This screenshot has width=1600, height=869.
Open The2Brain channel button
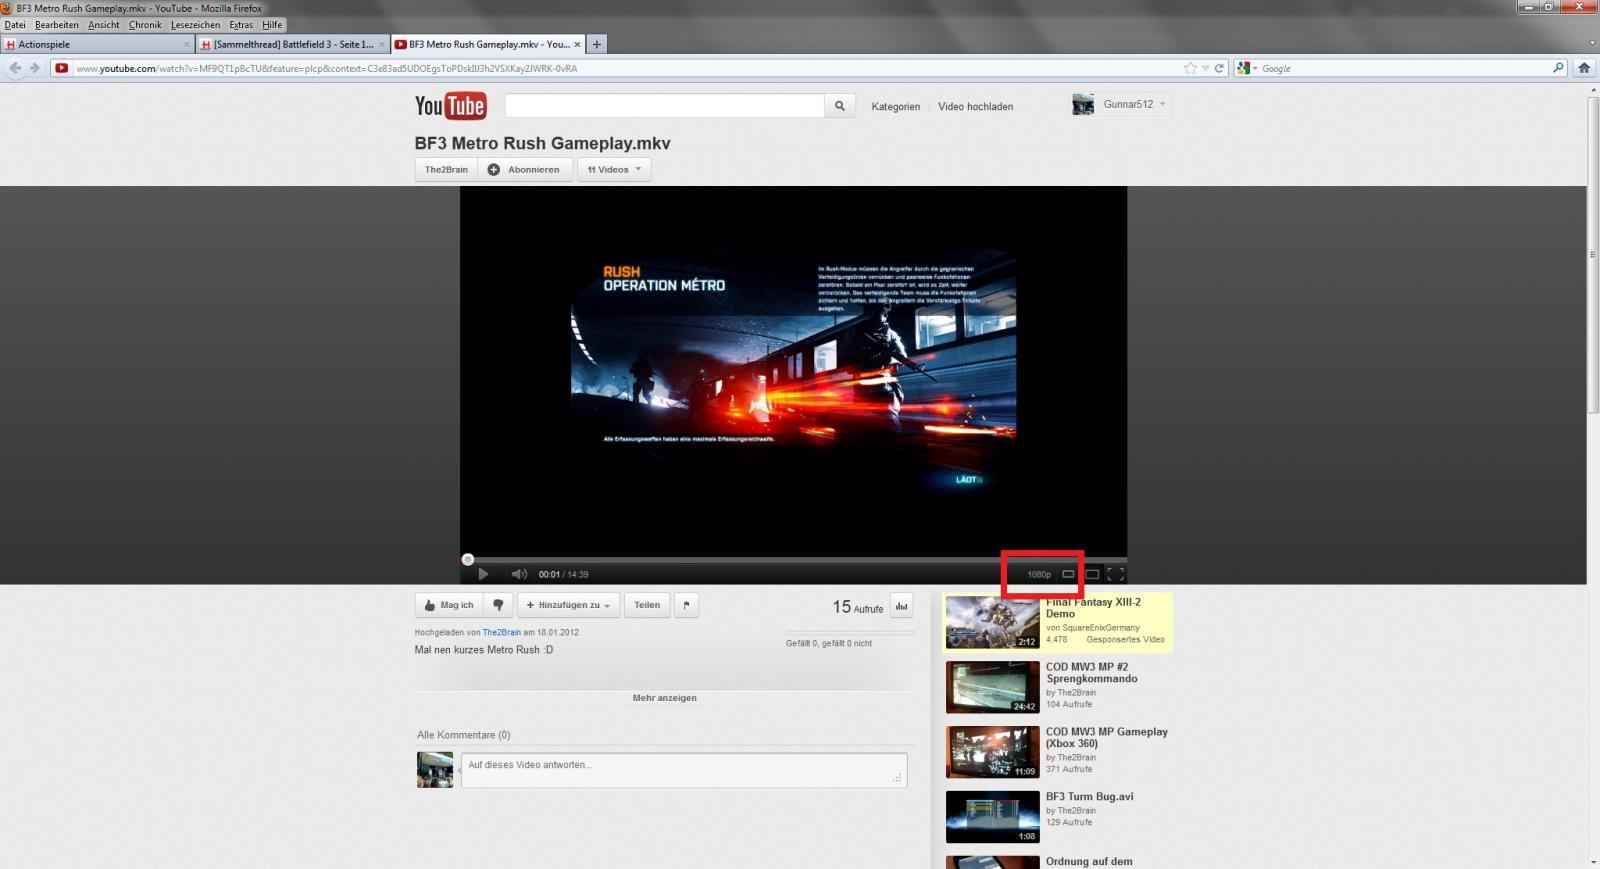(446, 169)
